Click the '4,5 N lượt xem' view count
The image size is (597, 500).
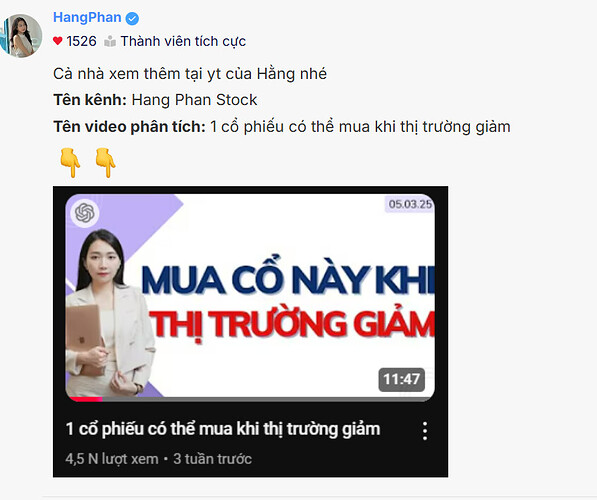click(112, 459)
